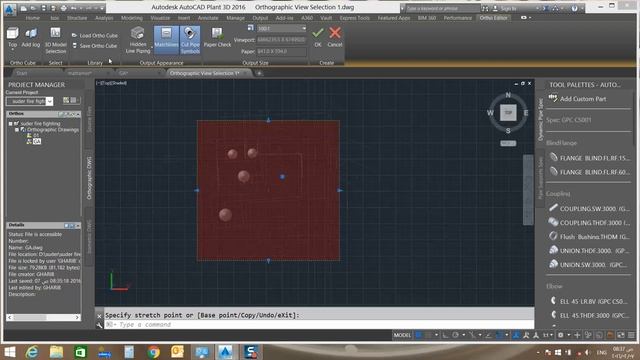Toggle grid display in status bar
This screenshot has width=640, height=360.
click(418, 335)
